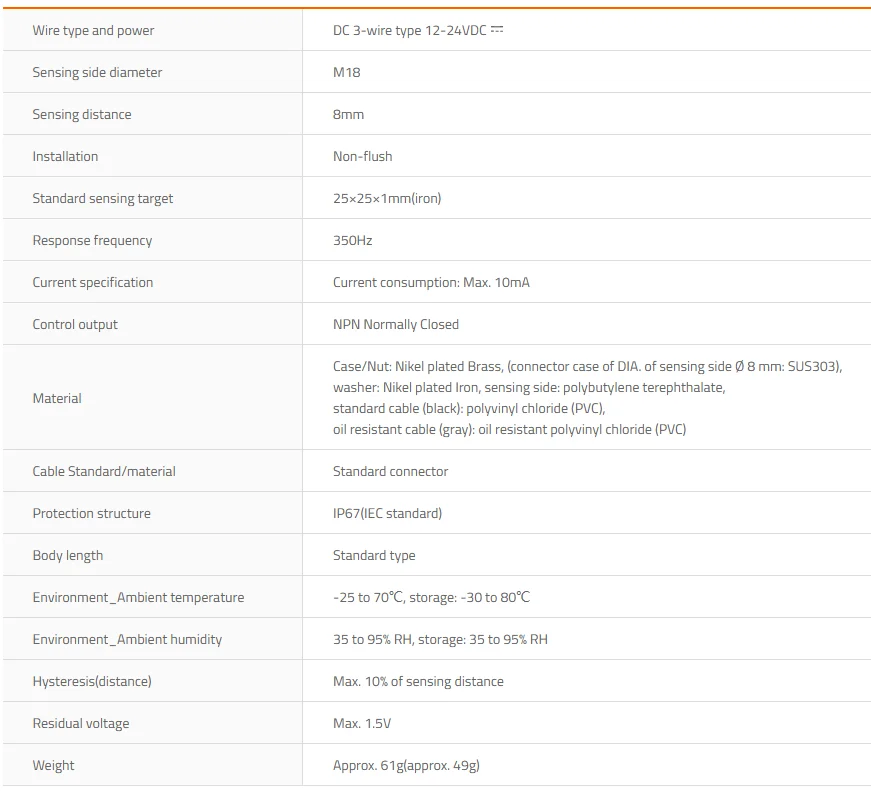The image size is (871, 801).
Task: Click the "Sensing distance" row label
Action: click(x=81, y=115)
